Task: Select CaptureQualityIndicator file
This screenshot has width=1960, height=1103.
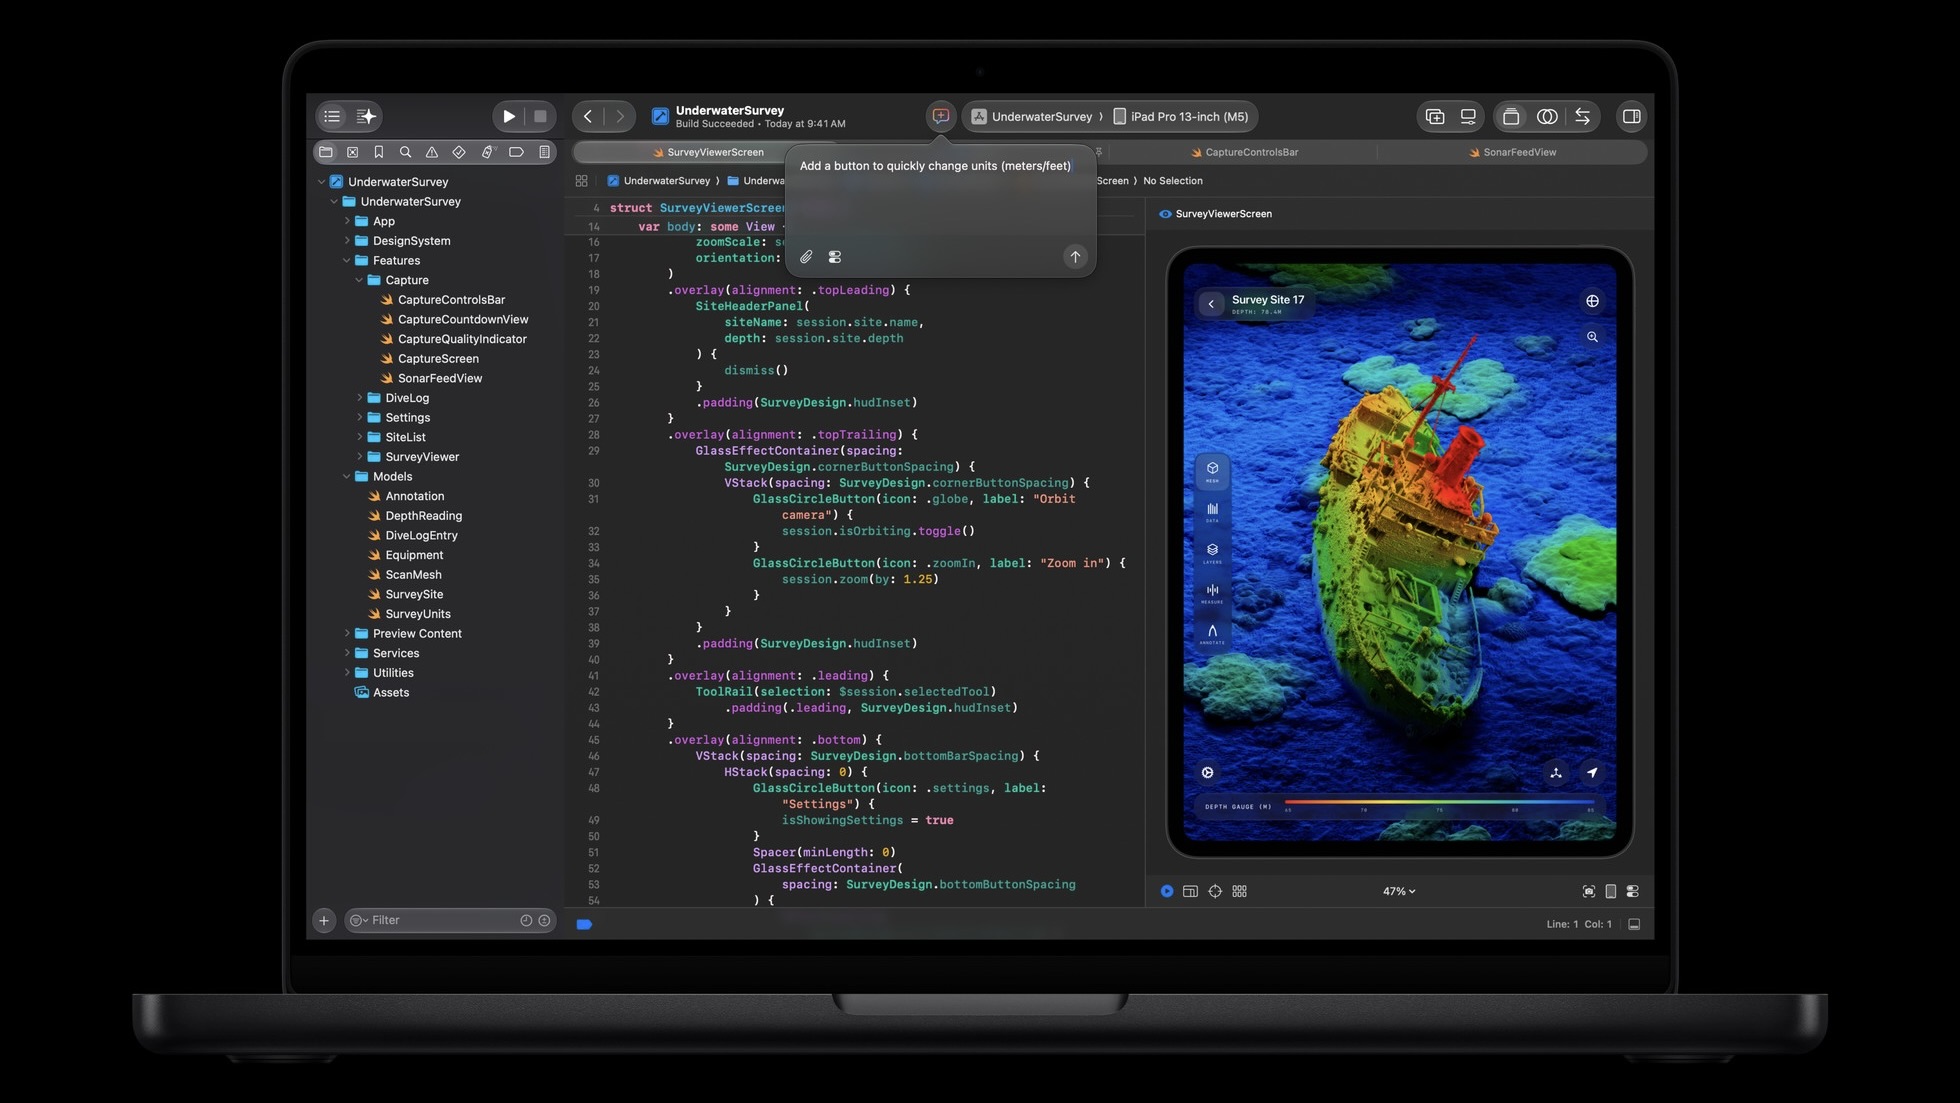Action: tap(462, 339)
